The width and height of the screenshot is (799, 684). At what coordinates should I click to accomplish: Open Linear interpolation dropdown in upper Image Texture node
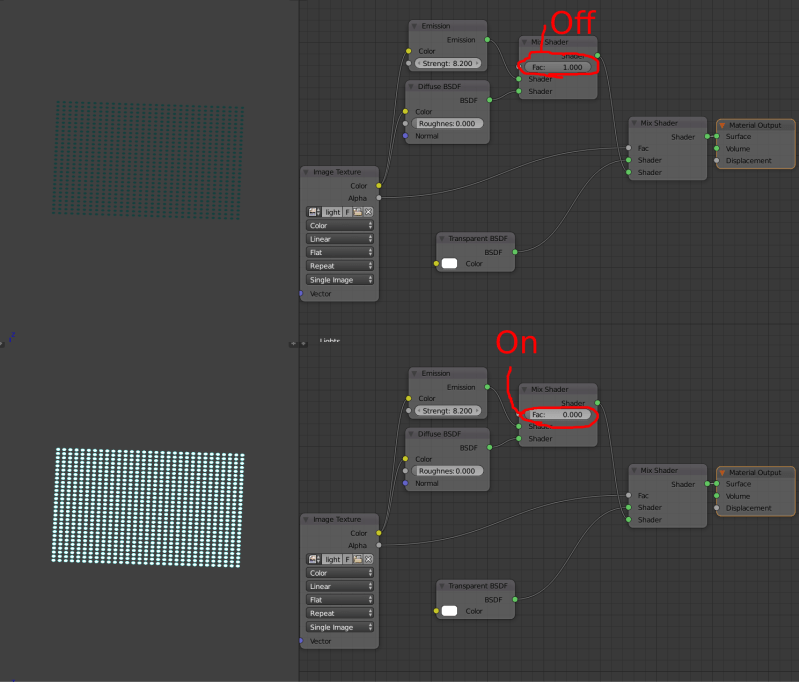(x=340, y=239)
